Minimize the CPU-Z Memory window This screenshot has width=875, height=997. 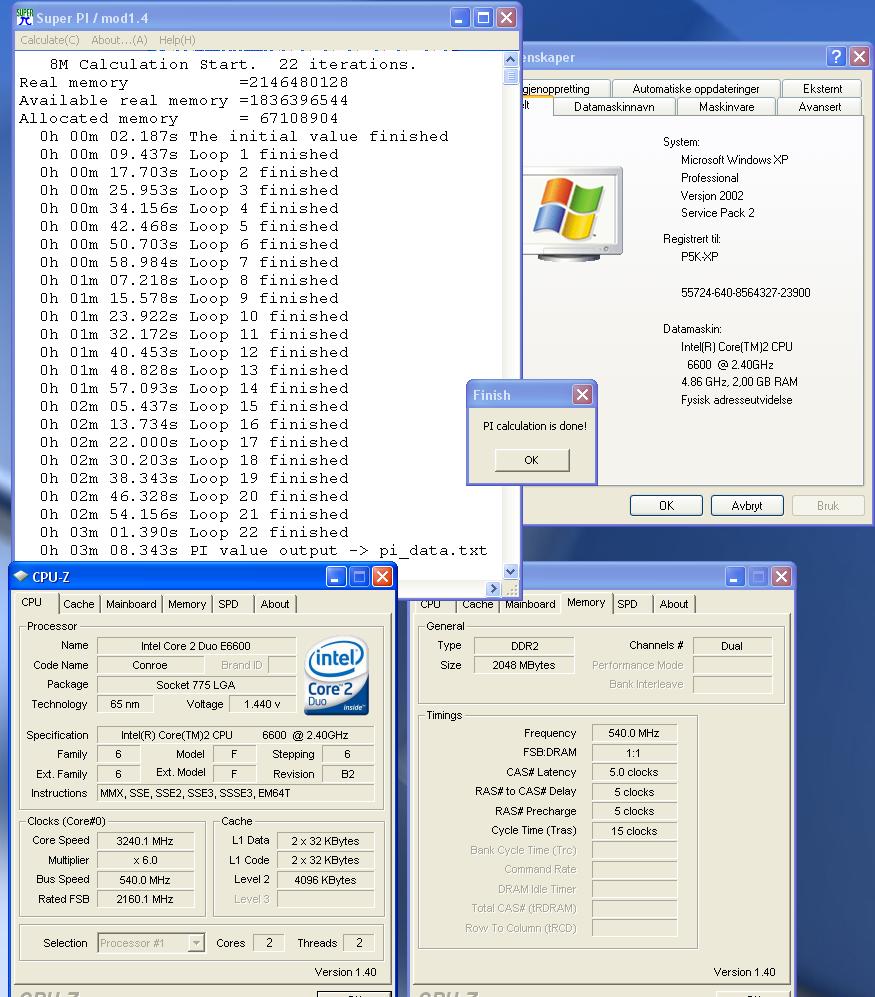(734, 577)
